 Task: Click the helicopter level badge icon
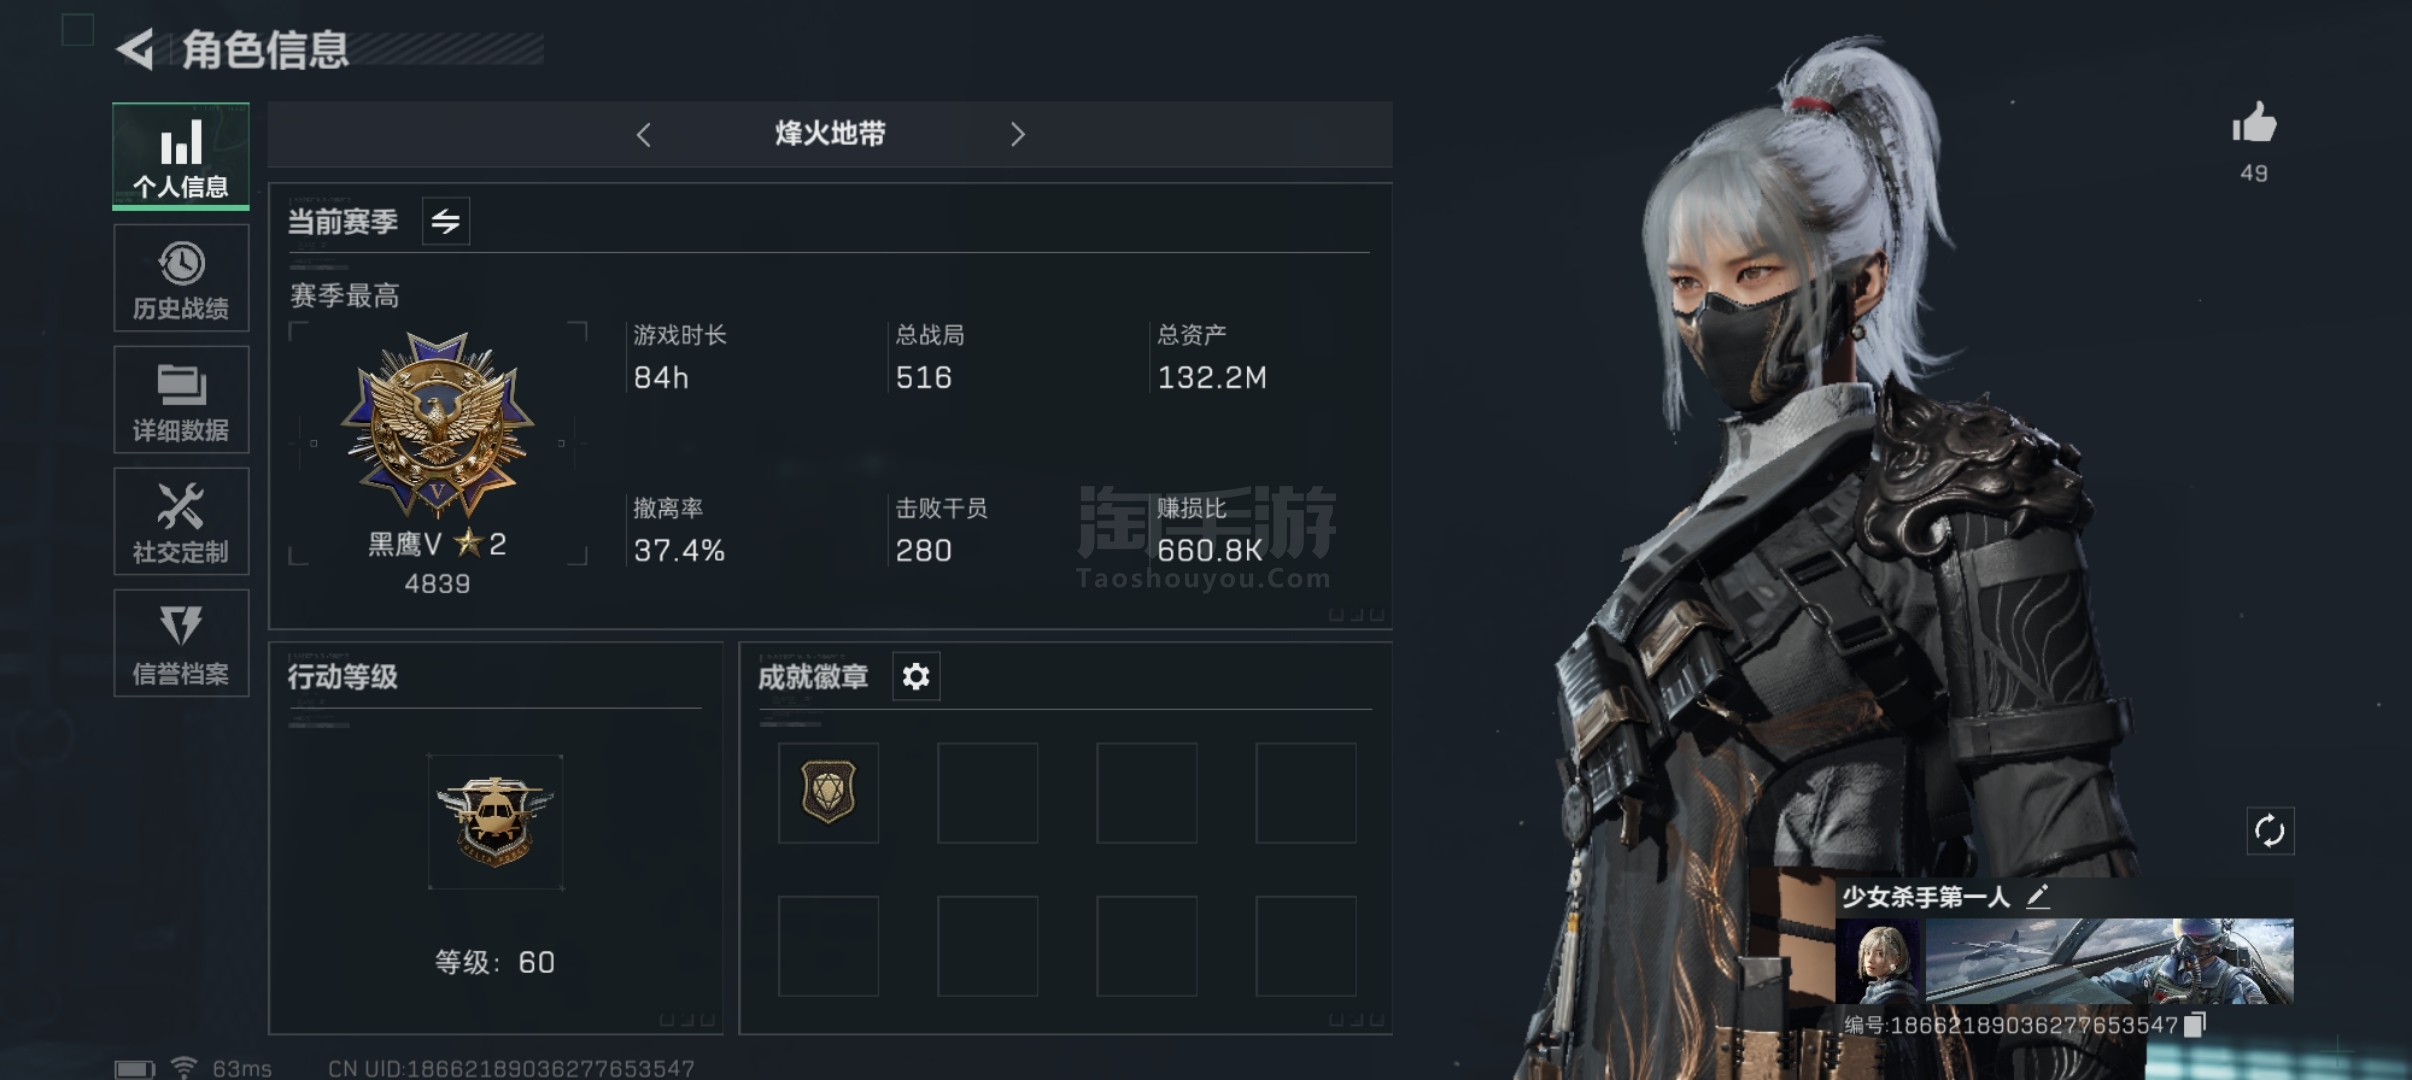[495, 821]
